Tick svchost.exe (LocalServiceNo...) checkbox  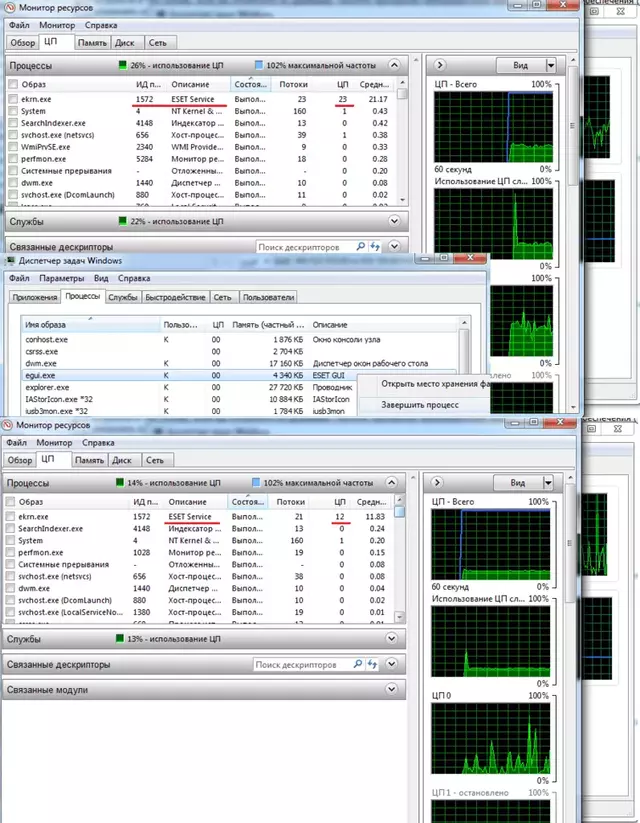point(11,613)
